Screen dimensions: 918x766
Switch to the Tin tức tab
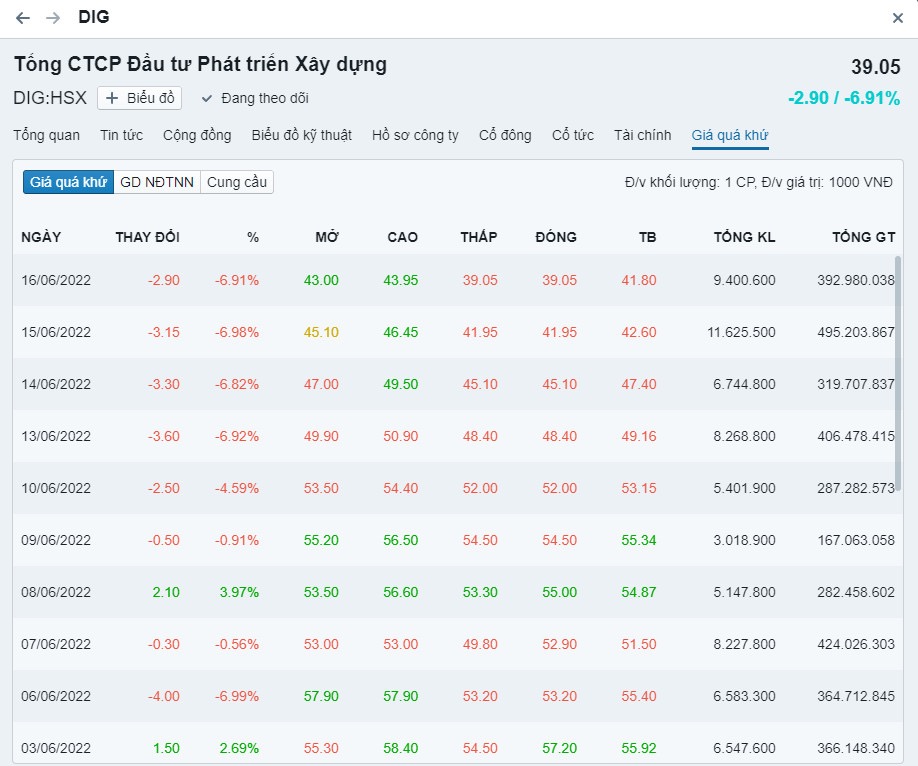point(121,135)
